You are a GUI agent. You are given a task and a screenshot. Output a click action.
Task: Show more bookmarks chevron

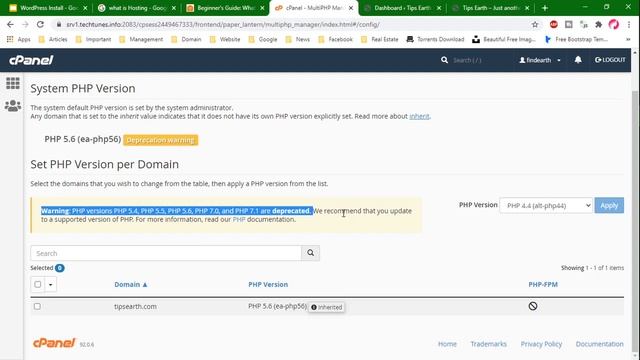[x=628, y=39]
